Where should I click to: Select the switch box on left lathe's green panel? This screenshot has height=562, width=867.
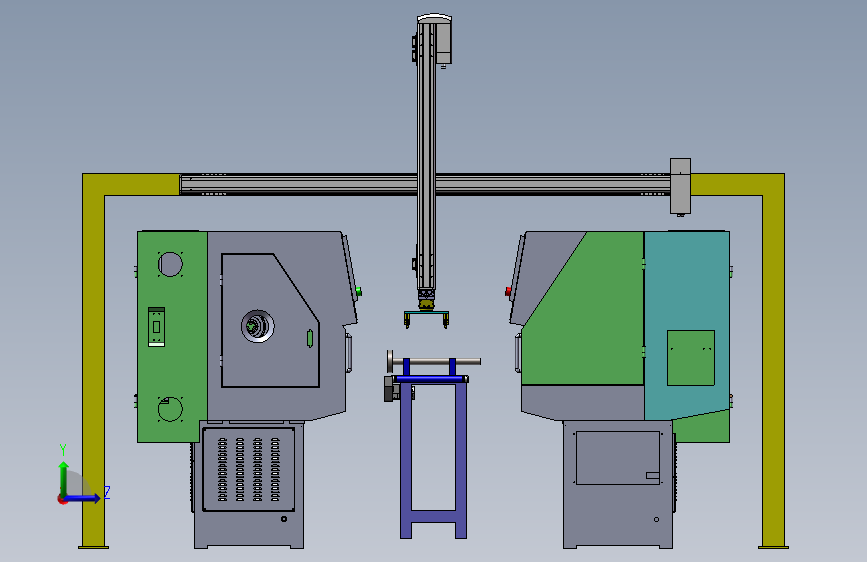coord(156,327)
